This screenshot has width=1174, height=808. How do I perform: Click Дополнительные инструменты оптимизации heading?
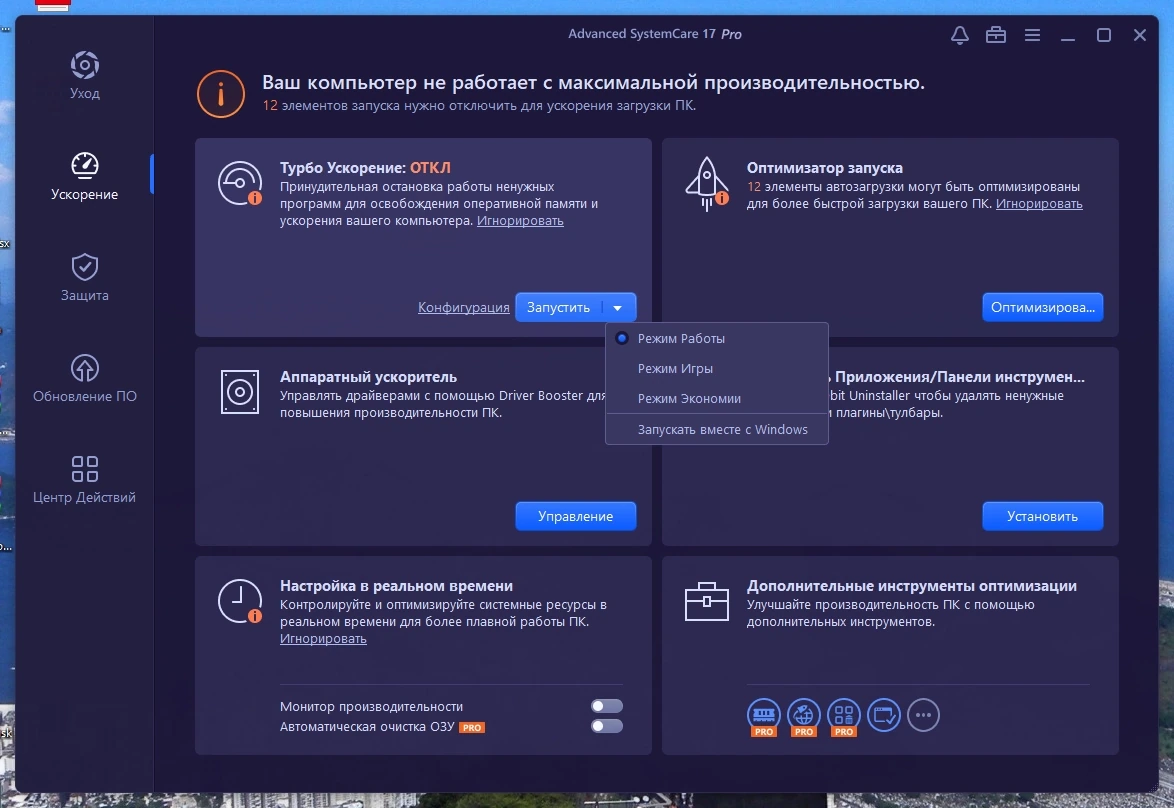[911, 586]
